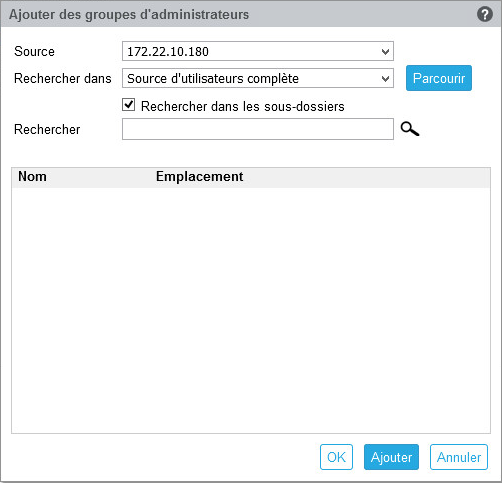The height and width of the screenshot is (483, 502).
Task: Toggle Rechercher dans les sous-dossiers checkbox
Action: tap(128, 105)
